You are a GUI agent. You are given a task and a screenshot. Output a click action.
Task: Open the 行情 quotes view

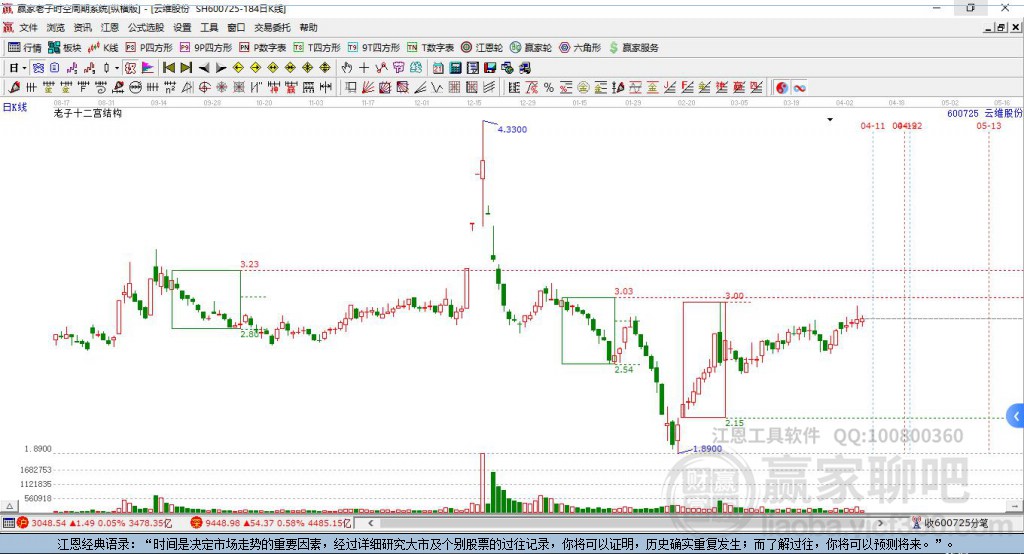(25, 48)
